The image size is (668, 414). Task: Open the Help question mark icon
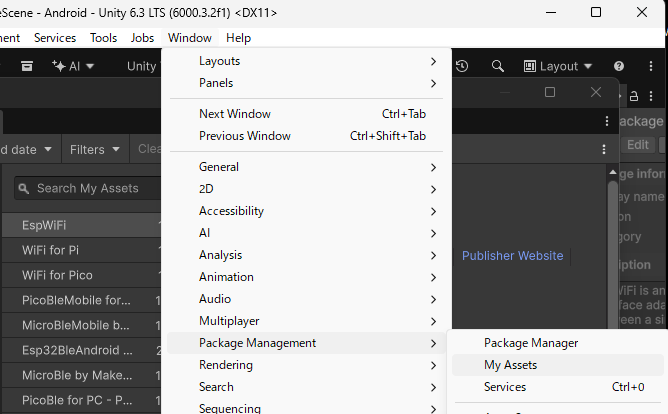[619, 66]
